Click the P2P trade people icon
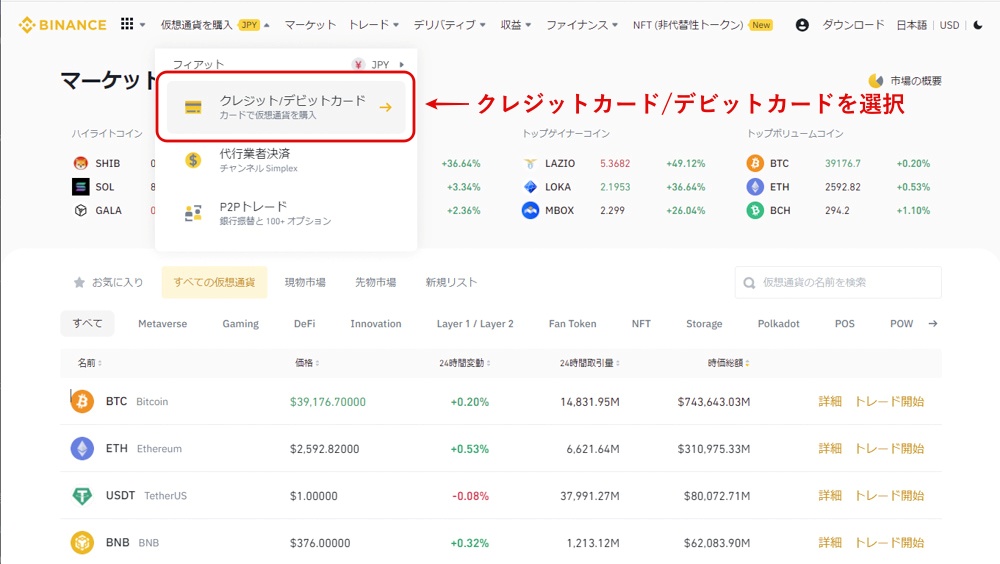The width and height of the screenshot is (1000, 564). (x=193, y=213)
